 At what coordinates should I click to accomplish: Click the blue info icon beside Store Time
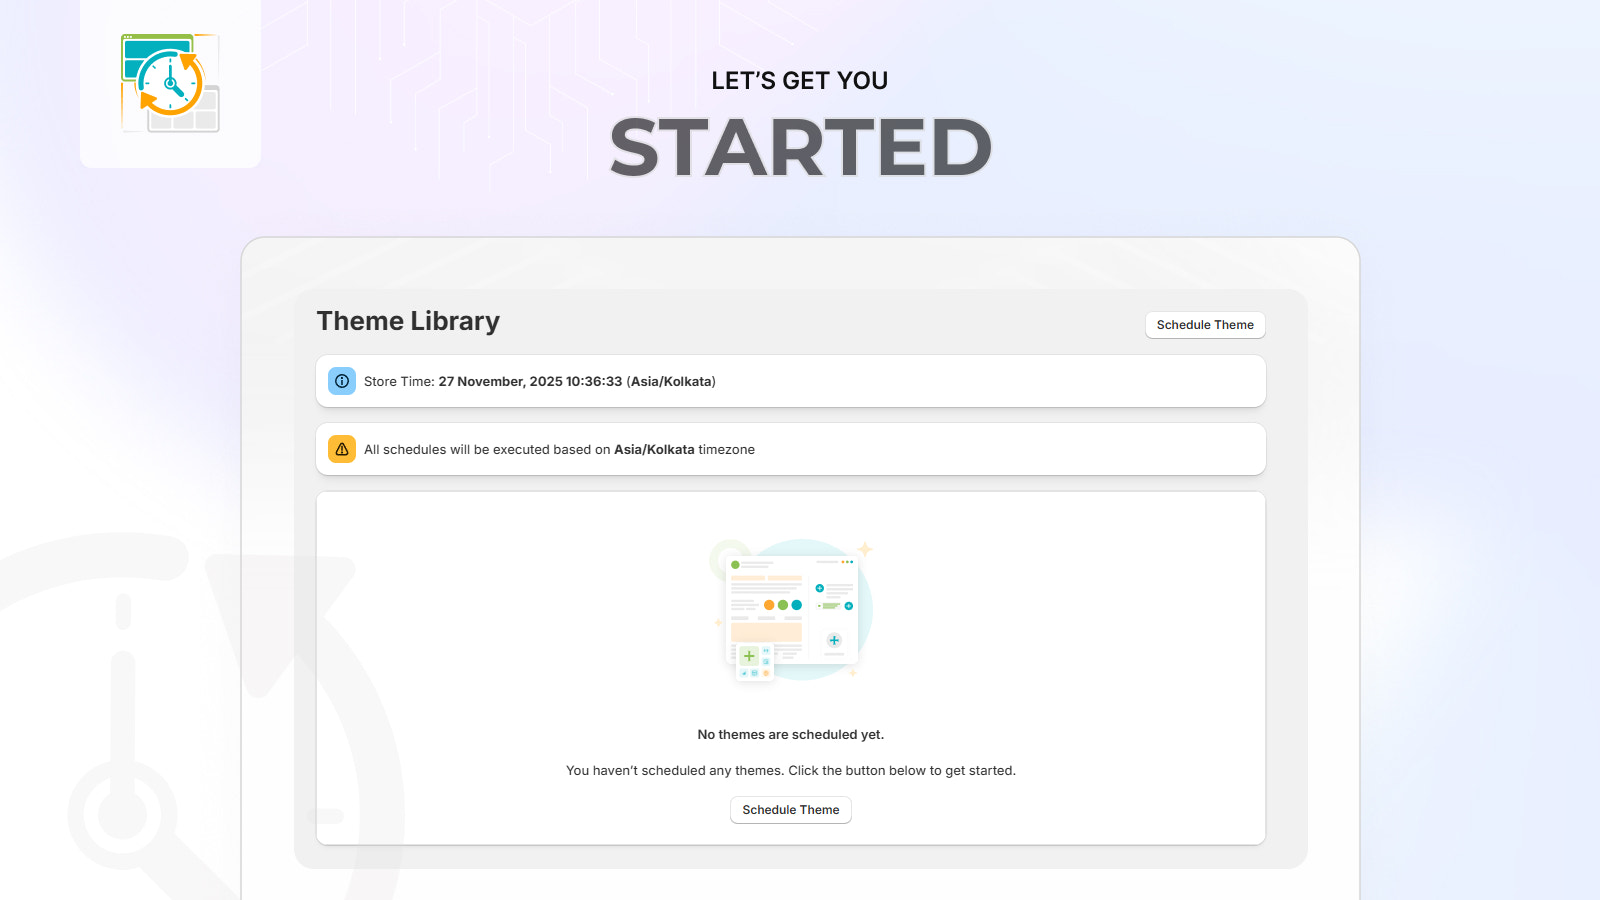pos(342,381)
